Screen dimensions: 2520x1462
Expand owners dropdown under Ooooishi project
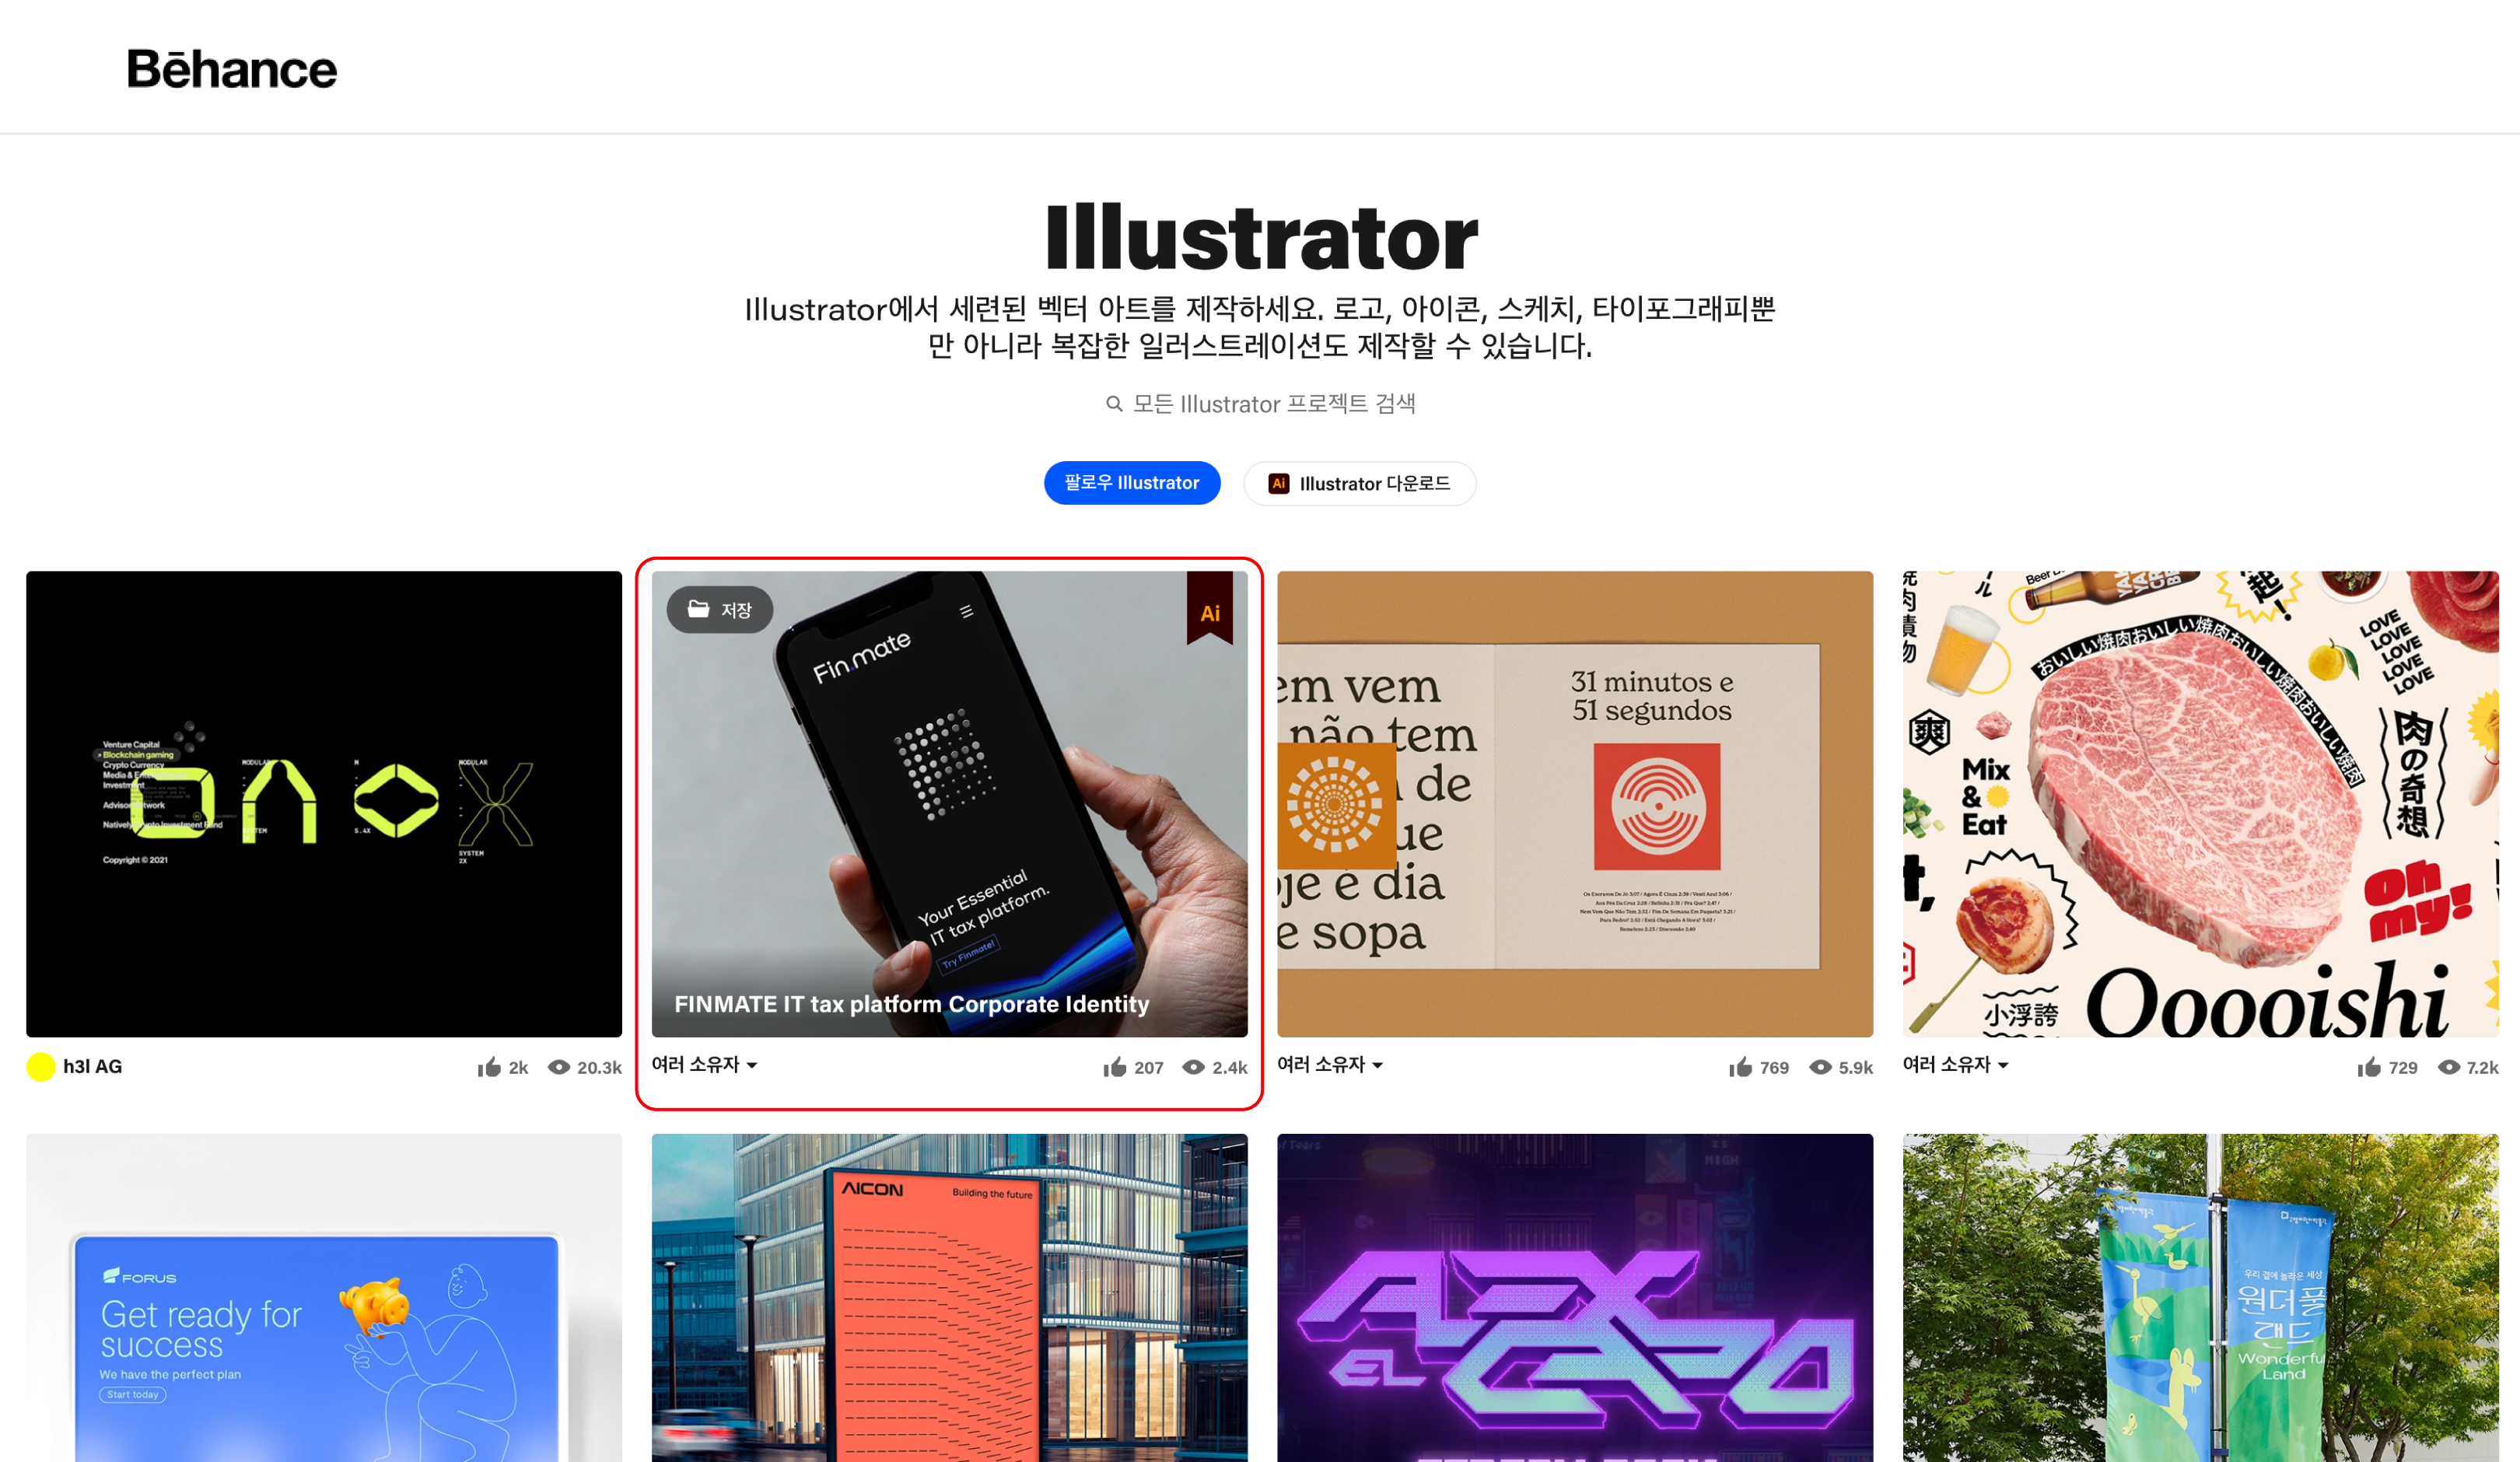[1956, 1065]
